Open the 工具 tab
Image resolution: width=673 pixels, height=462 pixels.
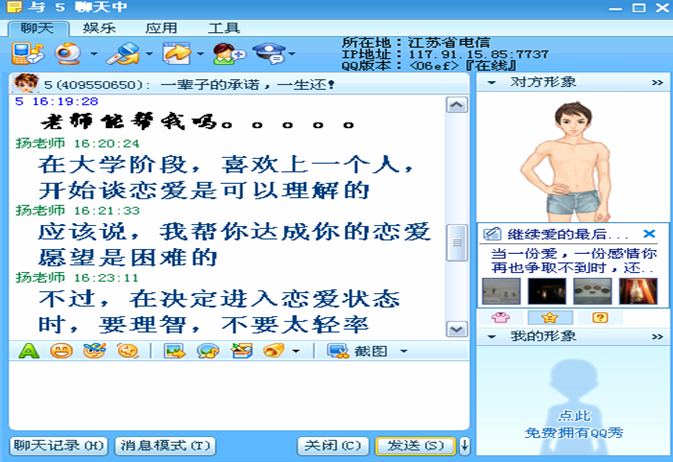pyautogui.click(x=224, y=28)
